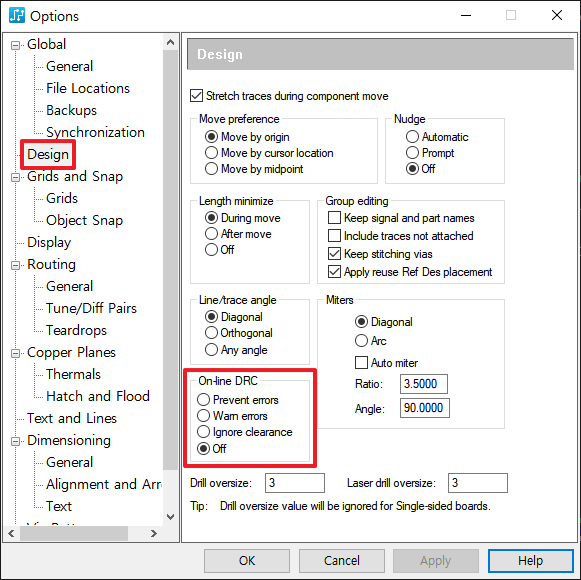
Task: Enable Keep signal and part names
Action: (334, 218)
